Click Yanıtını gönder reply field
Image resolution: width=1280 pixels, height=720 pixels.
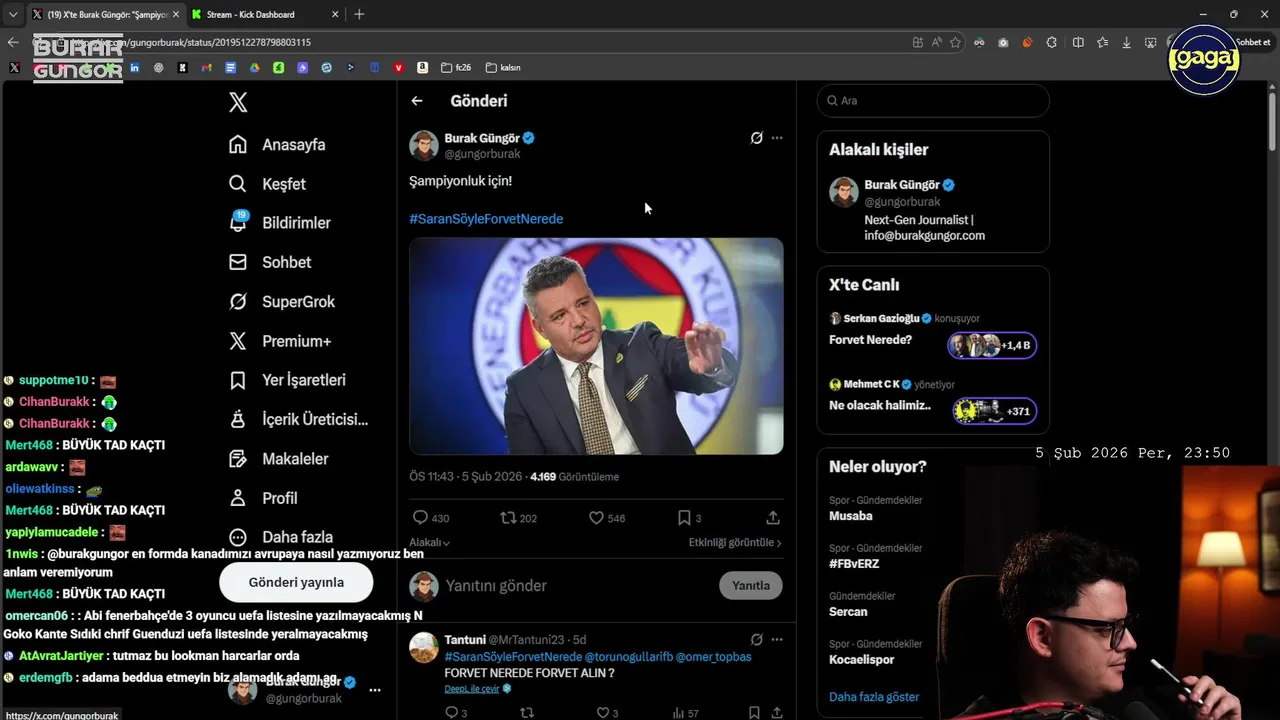pyautogui.click(x=576, y=586)
